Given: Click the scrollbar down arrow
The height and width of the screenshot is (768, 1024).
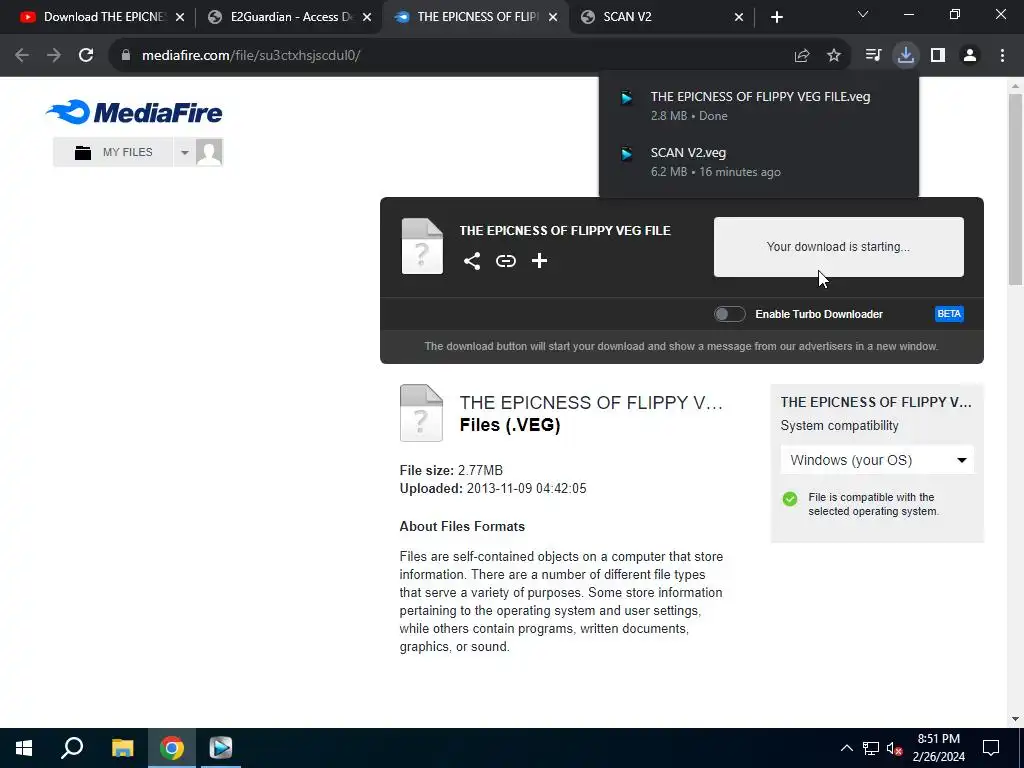Looking at the screenshot, I should click(x=1015, y=718).
